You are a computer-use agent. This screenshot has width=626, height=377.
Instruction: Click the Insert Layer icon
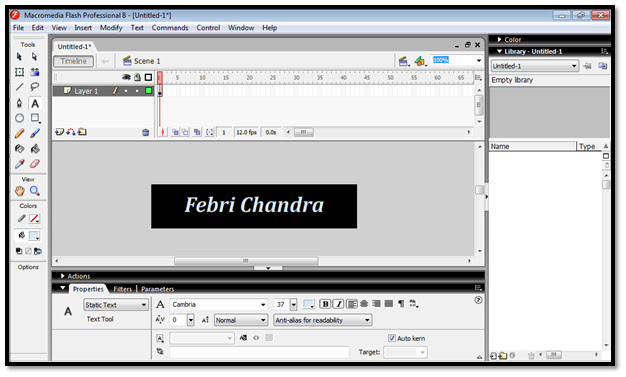coord(59,132)
